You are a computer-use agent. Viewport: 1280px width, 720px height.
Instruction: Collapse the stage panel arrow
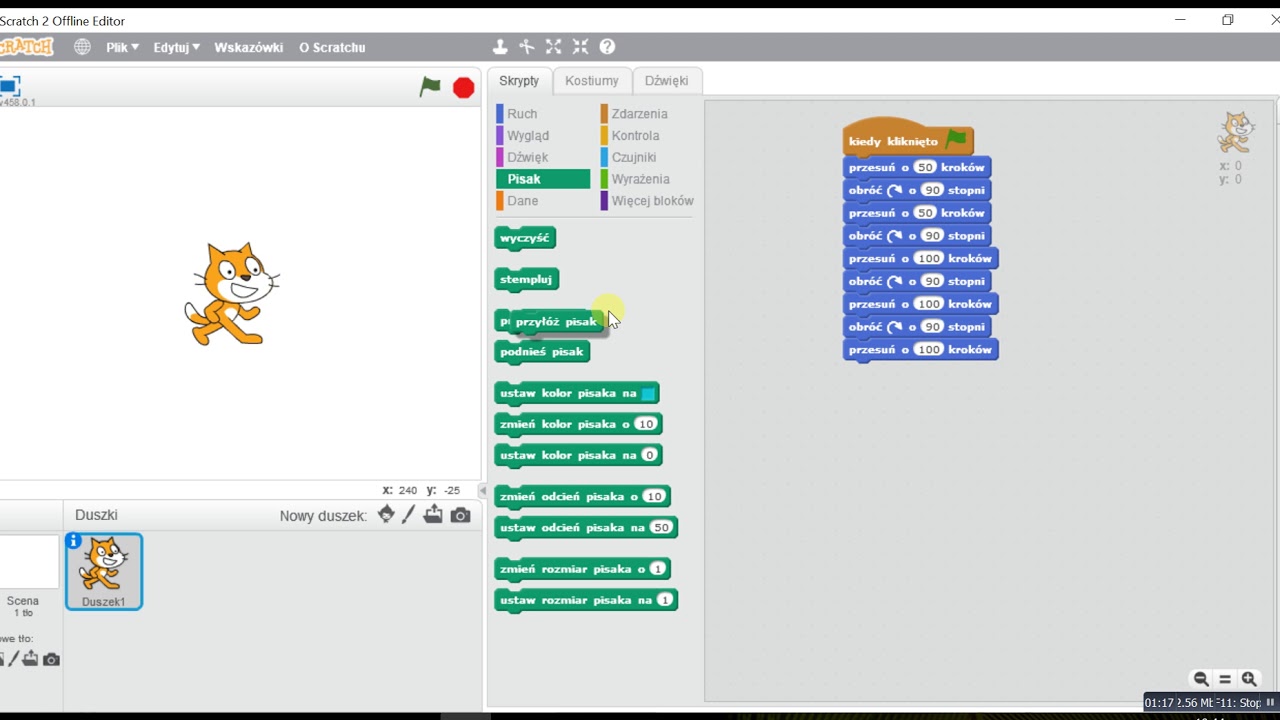coord(482,490)
